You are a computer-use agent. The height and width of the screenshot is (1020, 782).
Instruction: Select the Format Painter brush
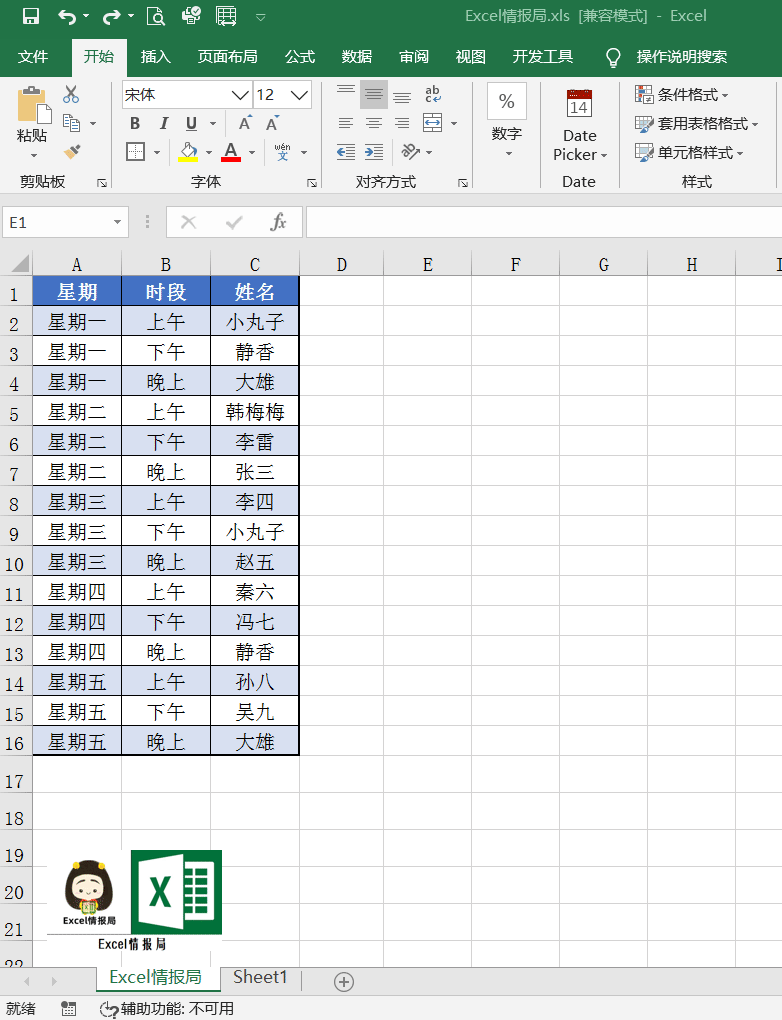(x=71, y=152)
